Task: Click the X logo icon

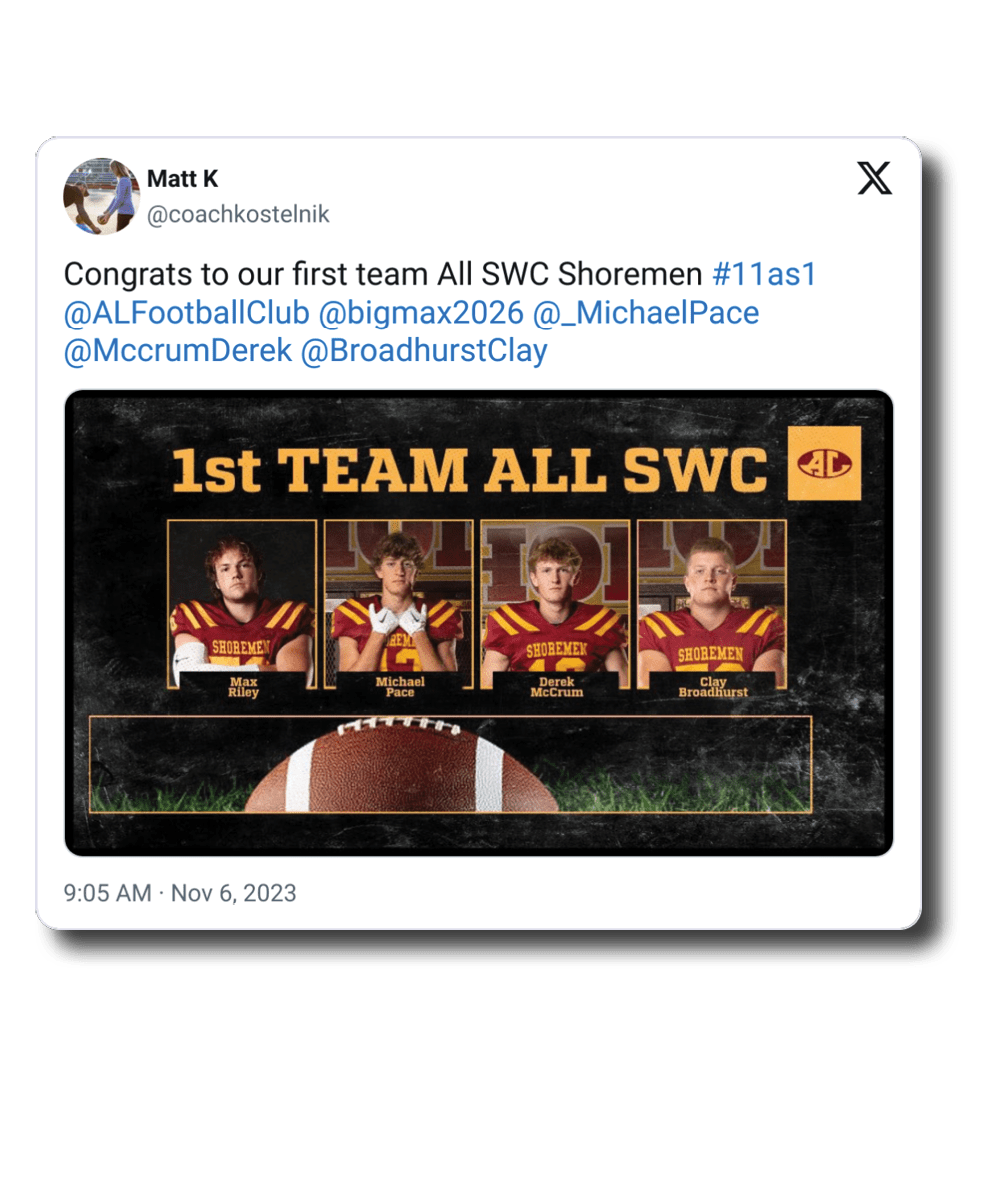Action: point(874,179)
